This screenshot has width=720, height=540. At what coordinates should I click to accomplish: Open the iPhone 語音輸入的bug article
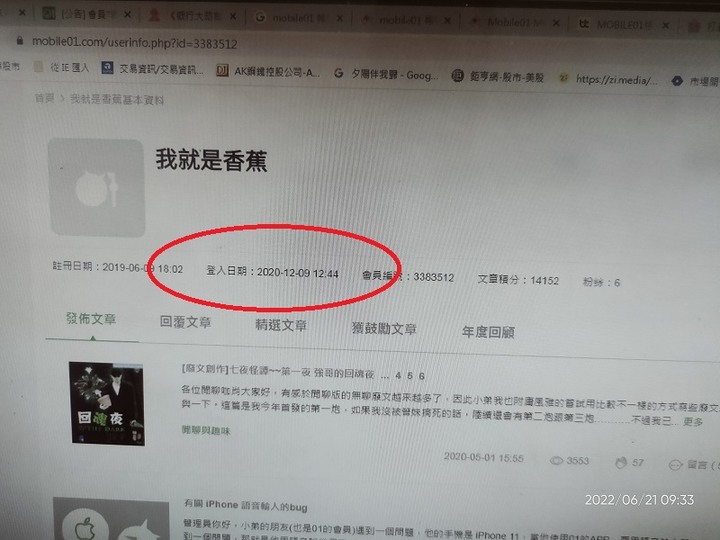point(246,506)
